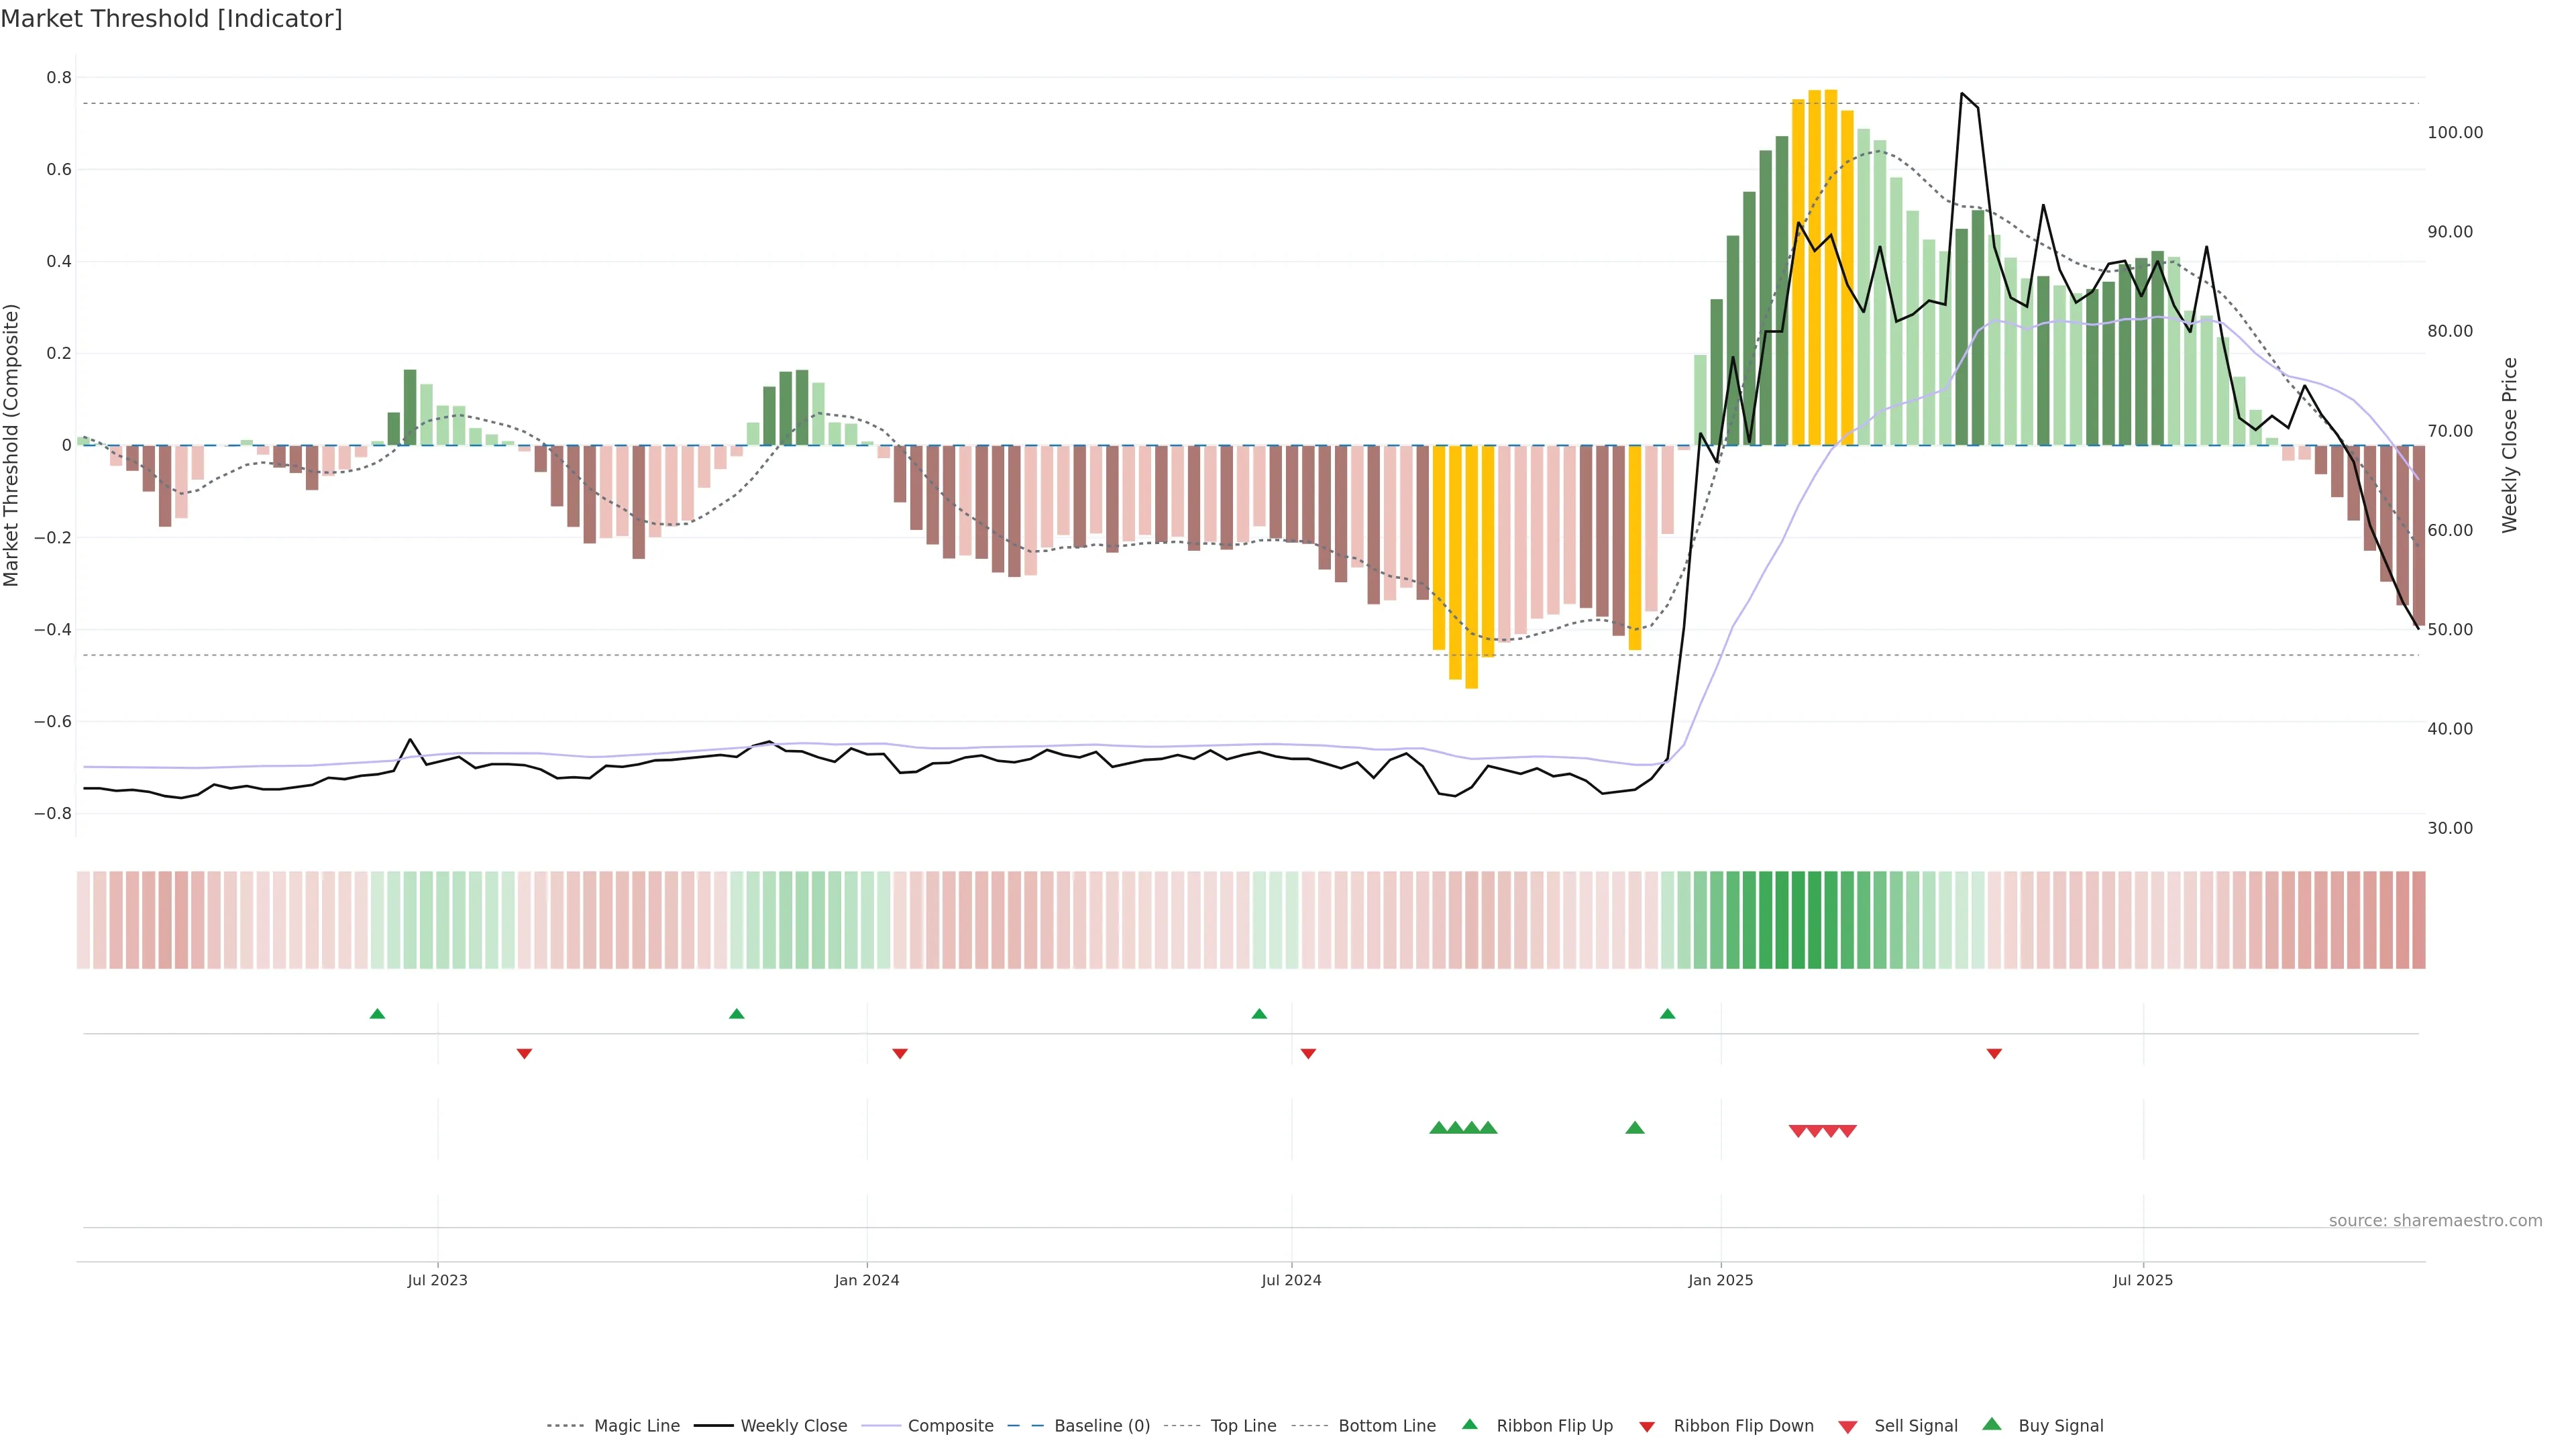Click the first green Ribbon Flip Up triangle before Jul 2023

coord(377,1014)
